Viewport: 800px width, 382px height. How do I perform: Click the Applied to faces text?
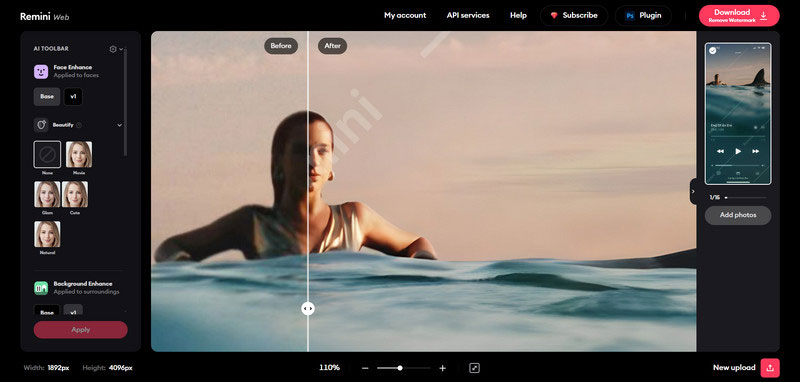(x=76, y=75)
